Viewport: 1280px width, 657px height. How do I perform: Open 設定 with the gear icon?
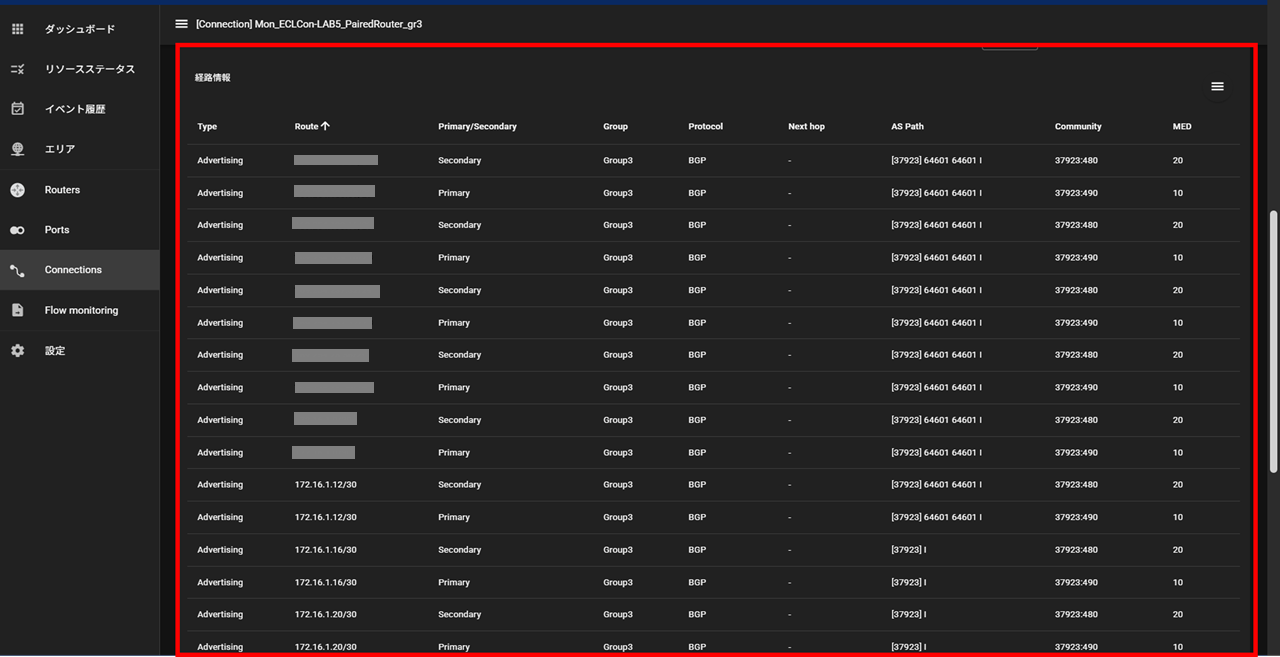(x=16, y=350)
